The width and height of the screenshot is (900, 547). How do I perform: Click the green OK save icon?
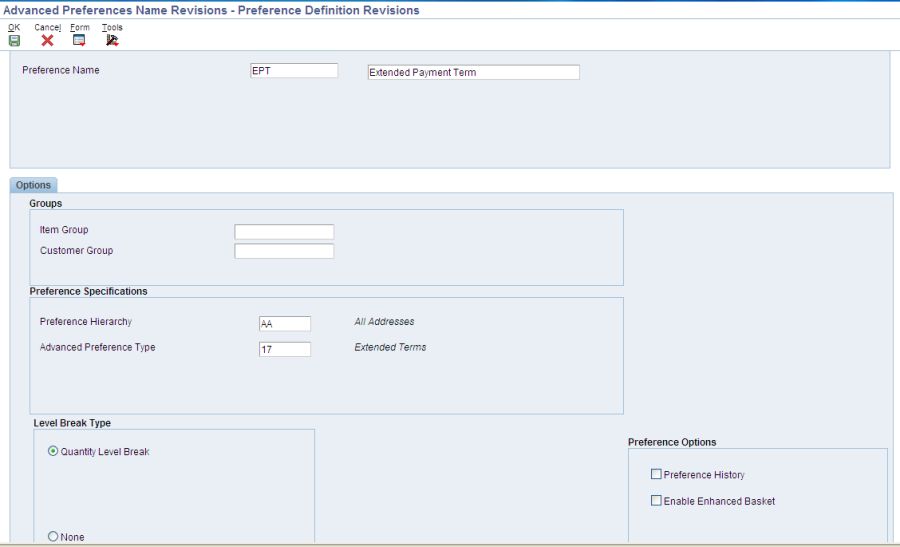tap(14, 41)
